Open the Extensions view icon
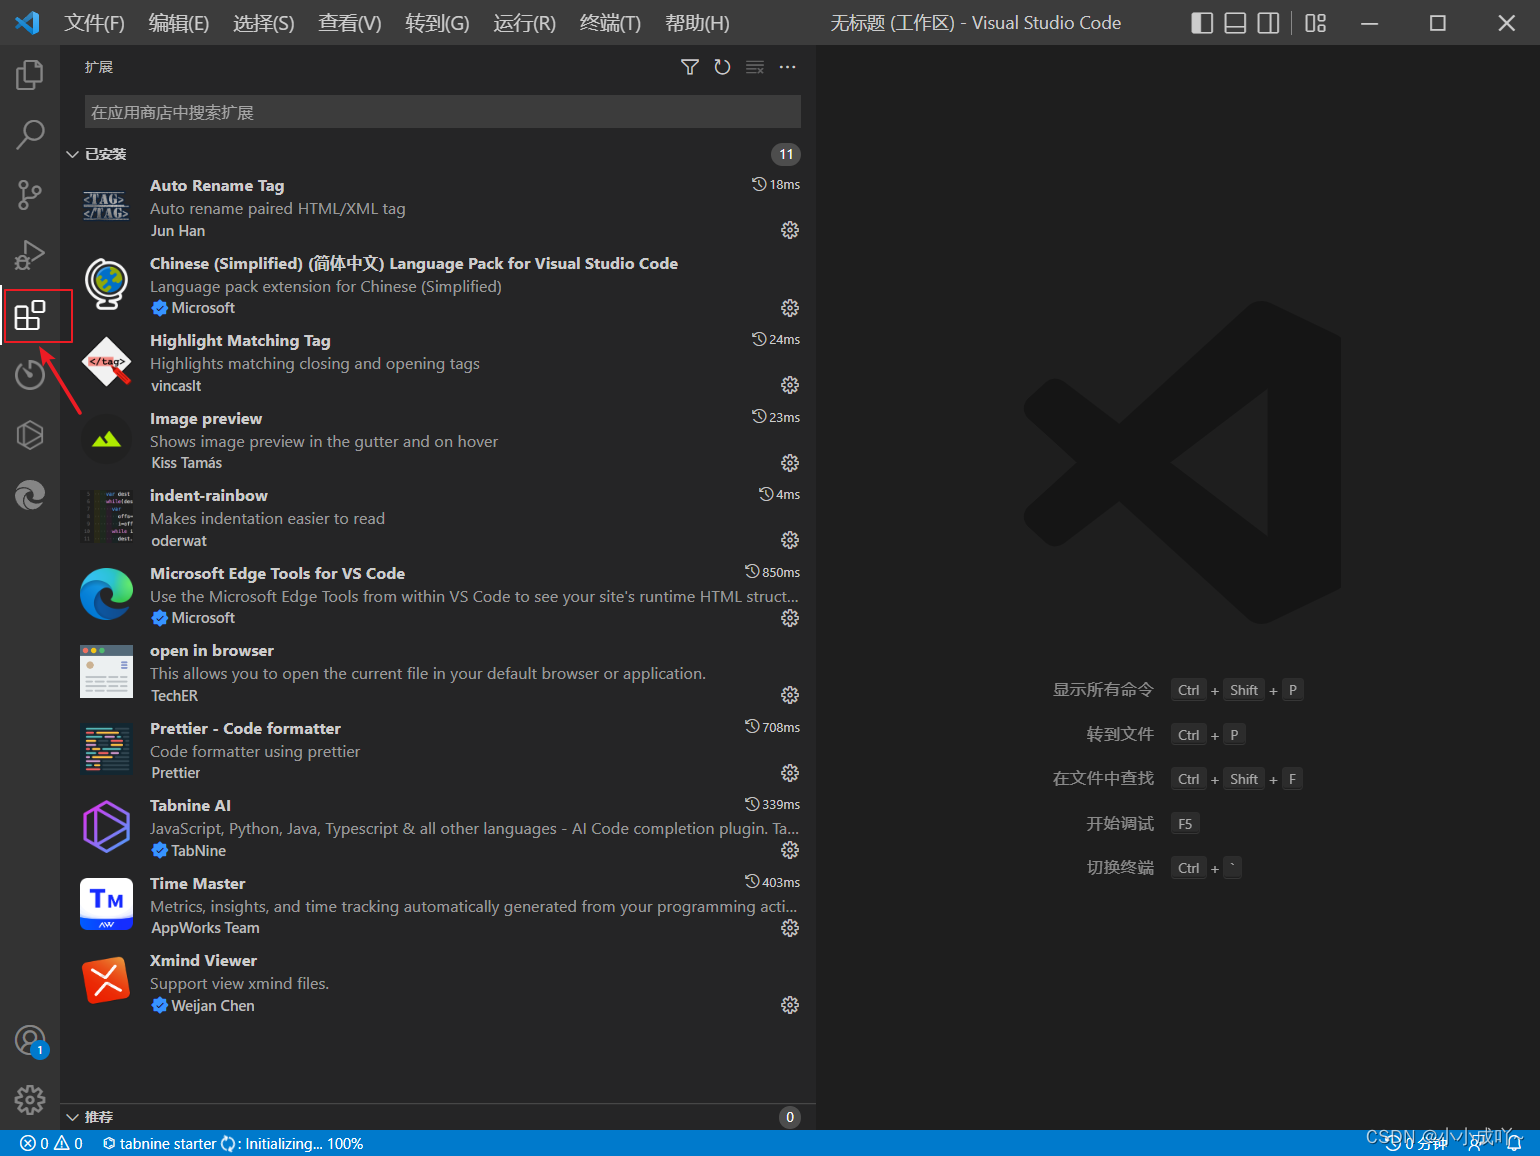 click(30, 316)
